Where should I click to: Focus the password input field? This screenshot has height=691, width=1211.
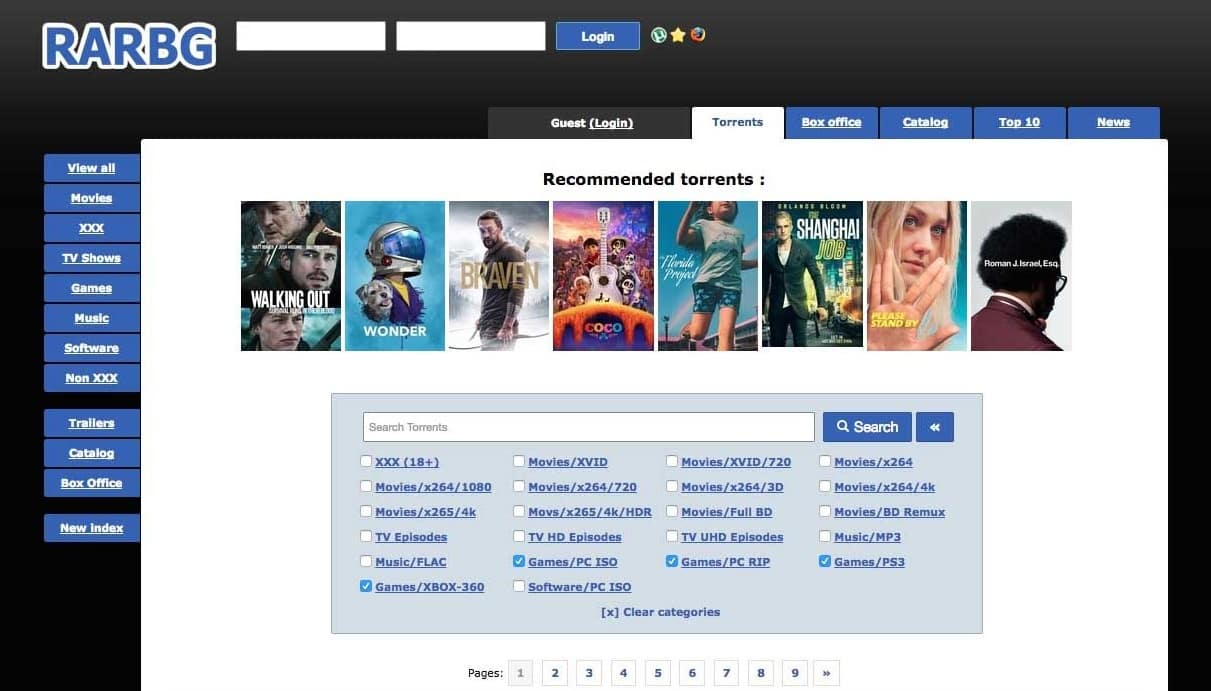471,36
